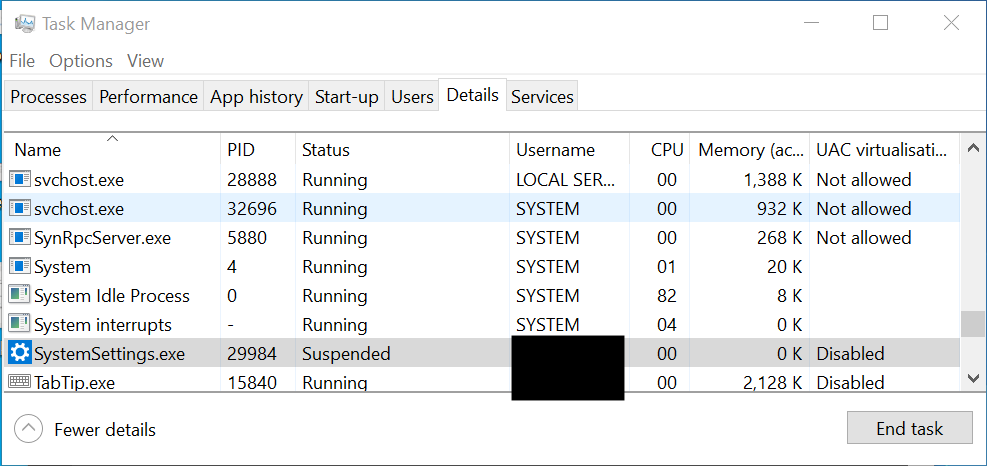Switch to the Users tab
The height and width of the screenshot is (466, 987).
412,97
